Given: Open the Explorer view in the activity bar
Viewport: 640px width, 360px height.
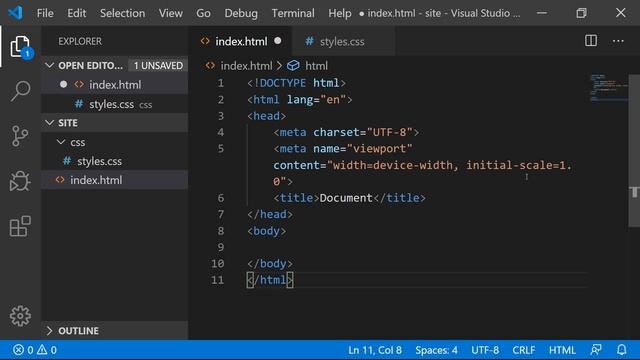Looking at the screenshot, I should pos(20,47).
